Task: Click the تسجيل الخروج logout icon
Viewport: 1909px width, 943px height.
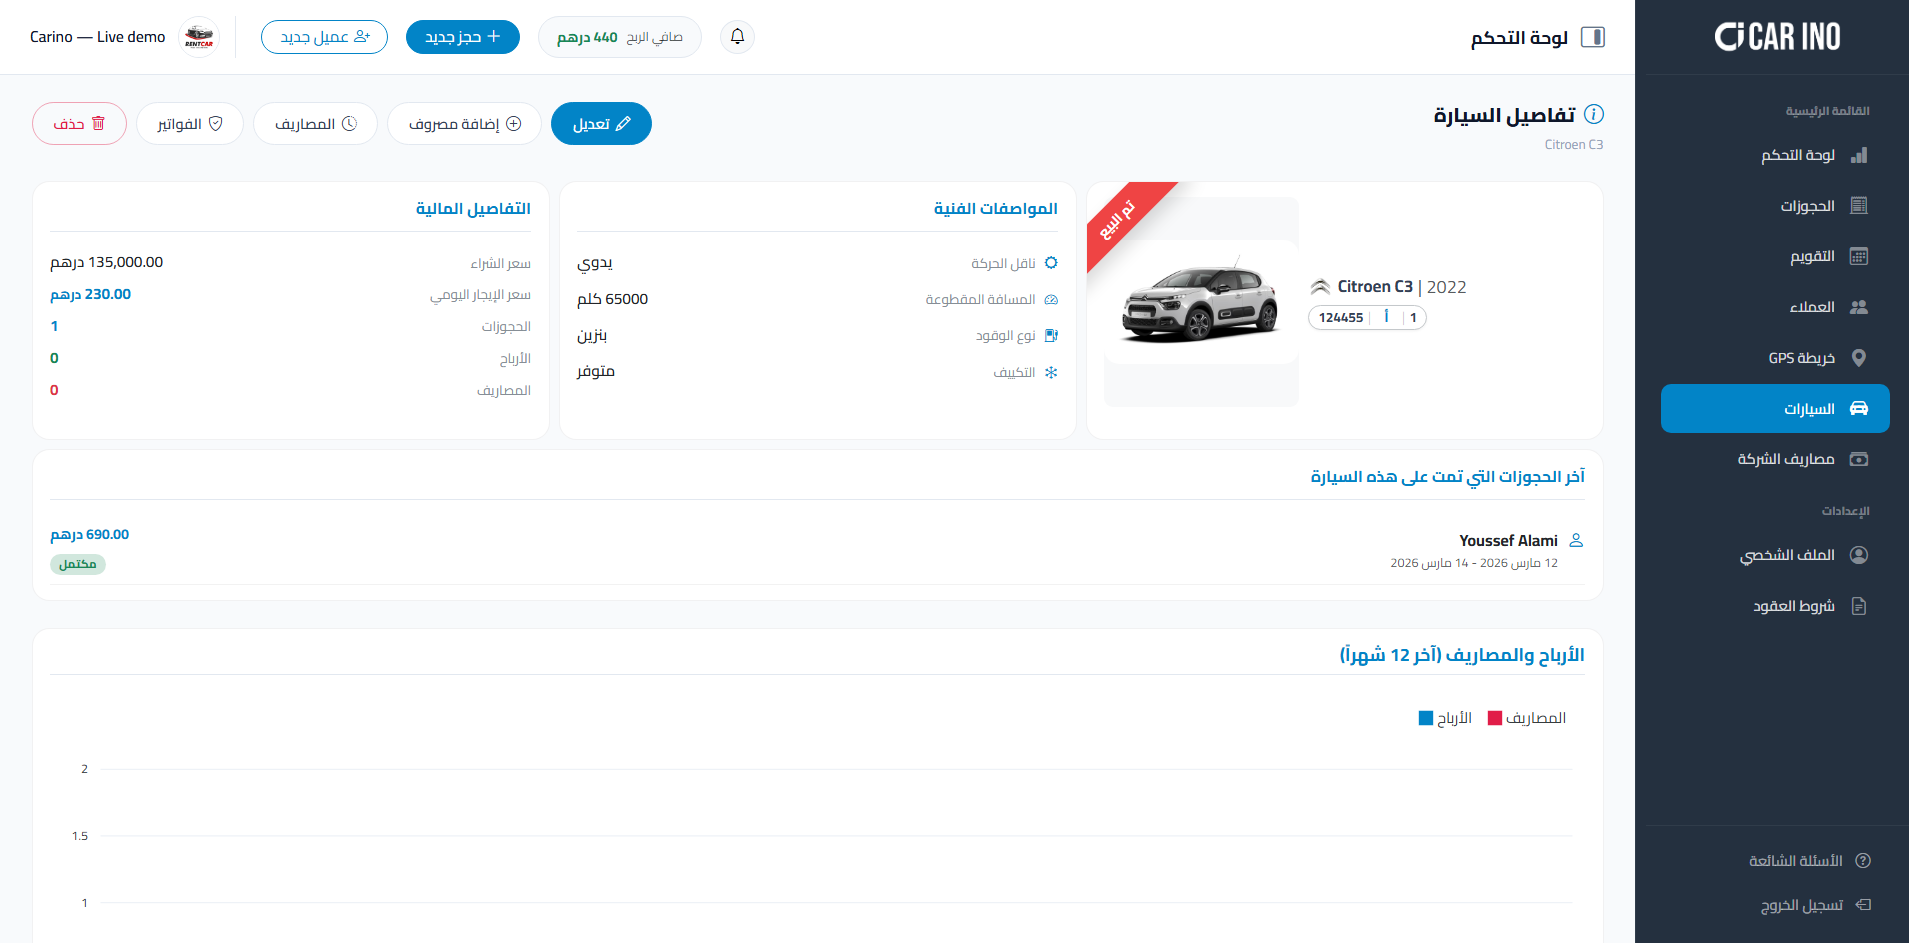Action: point(1863,905)
